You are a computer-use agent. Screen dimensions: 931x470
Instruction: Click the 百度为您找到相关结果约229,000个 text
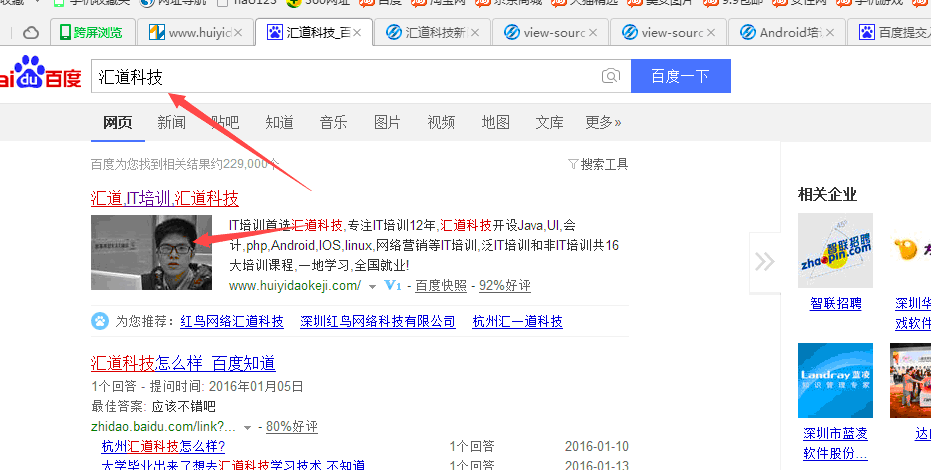[x=185, y=164]
